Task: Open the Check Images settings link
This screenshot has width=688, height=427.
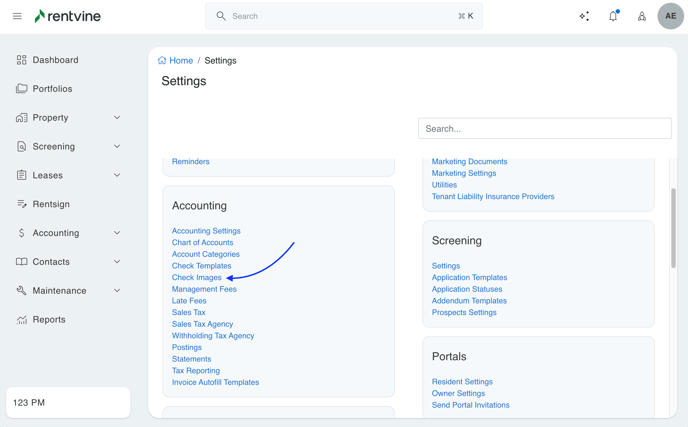Action: (196, 278)
